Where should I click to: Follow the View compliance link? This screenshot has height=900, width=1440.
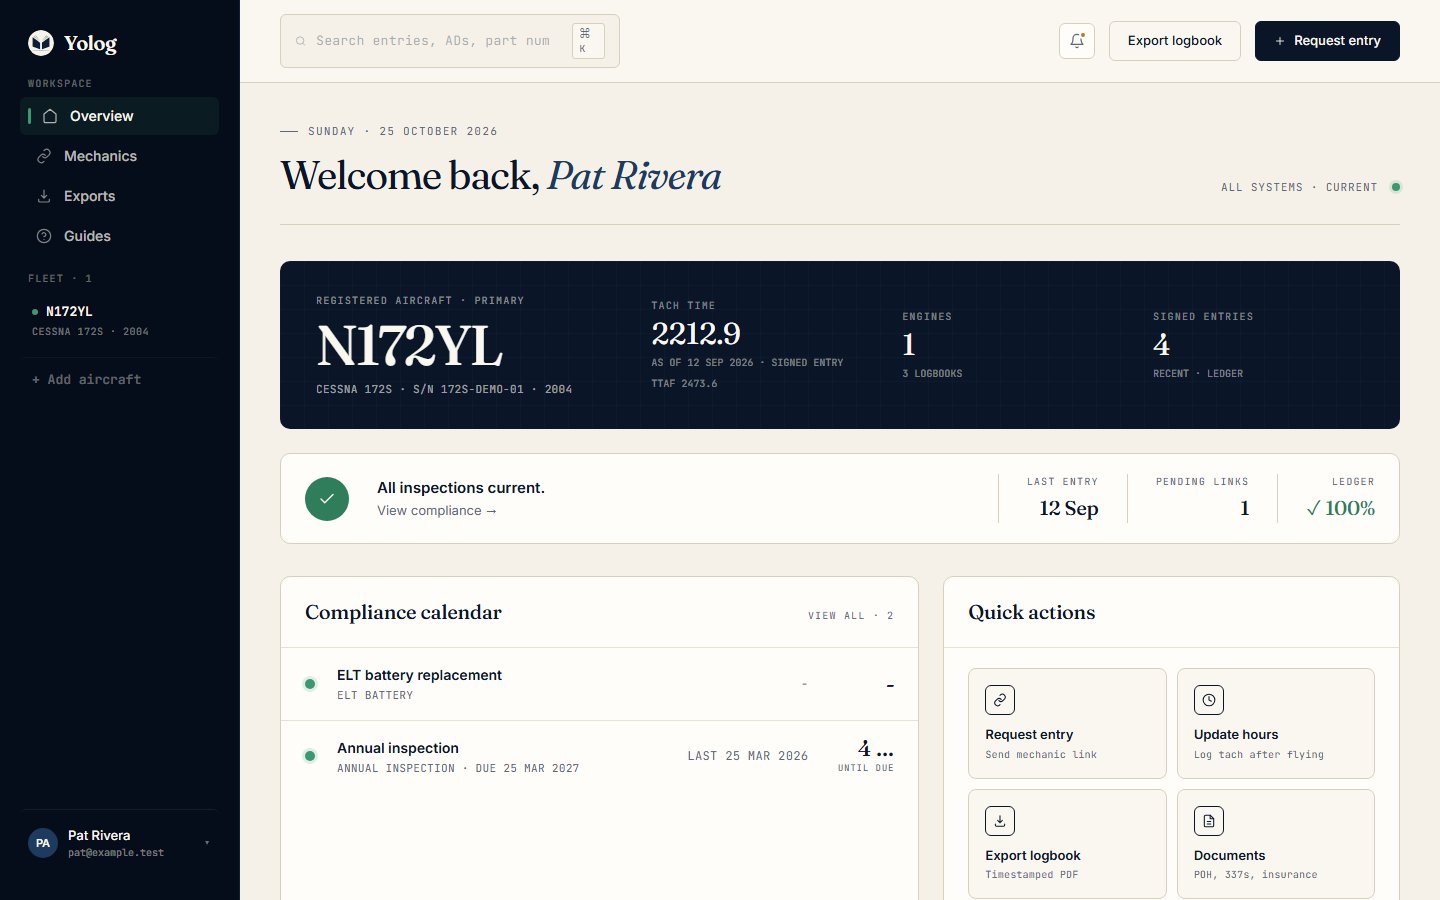[x=437, y=511]
